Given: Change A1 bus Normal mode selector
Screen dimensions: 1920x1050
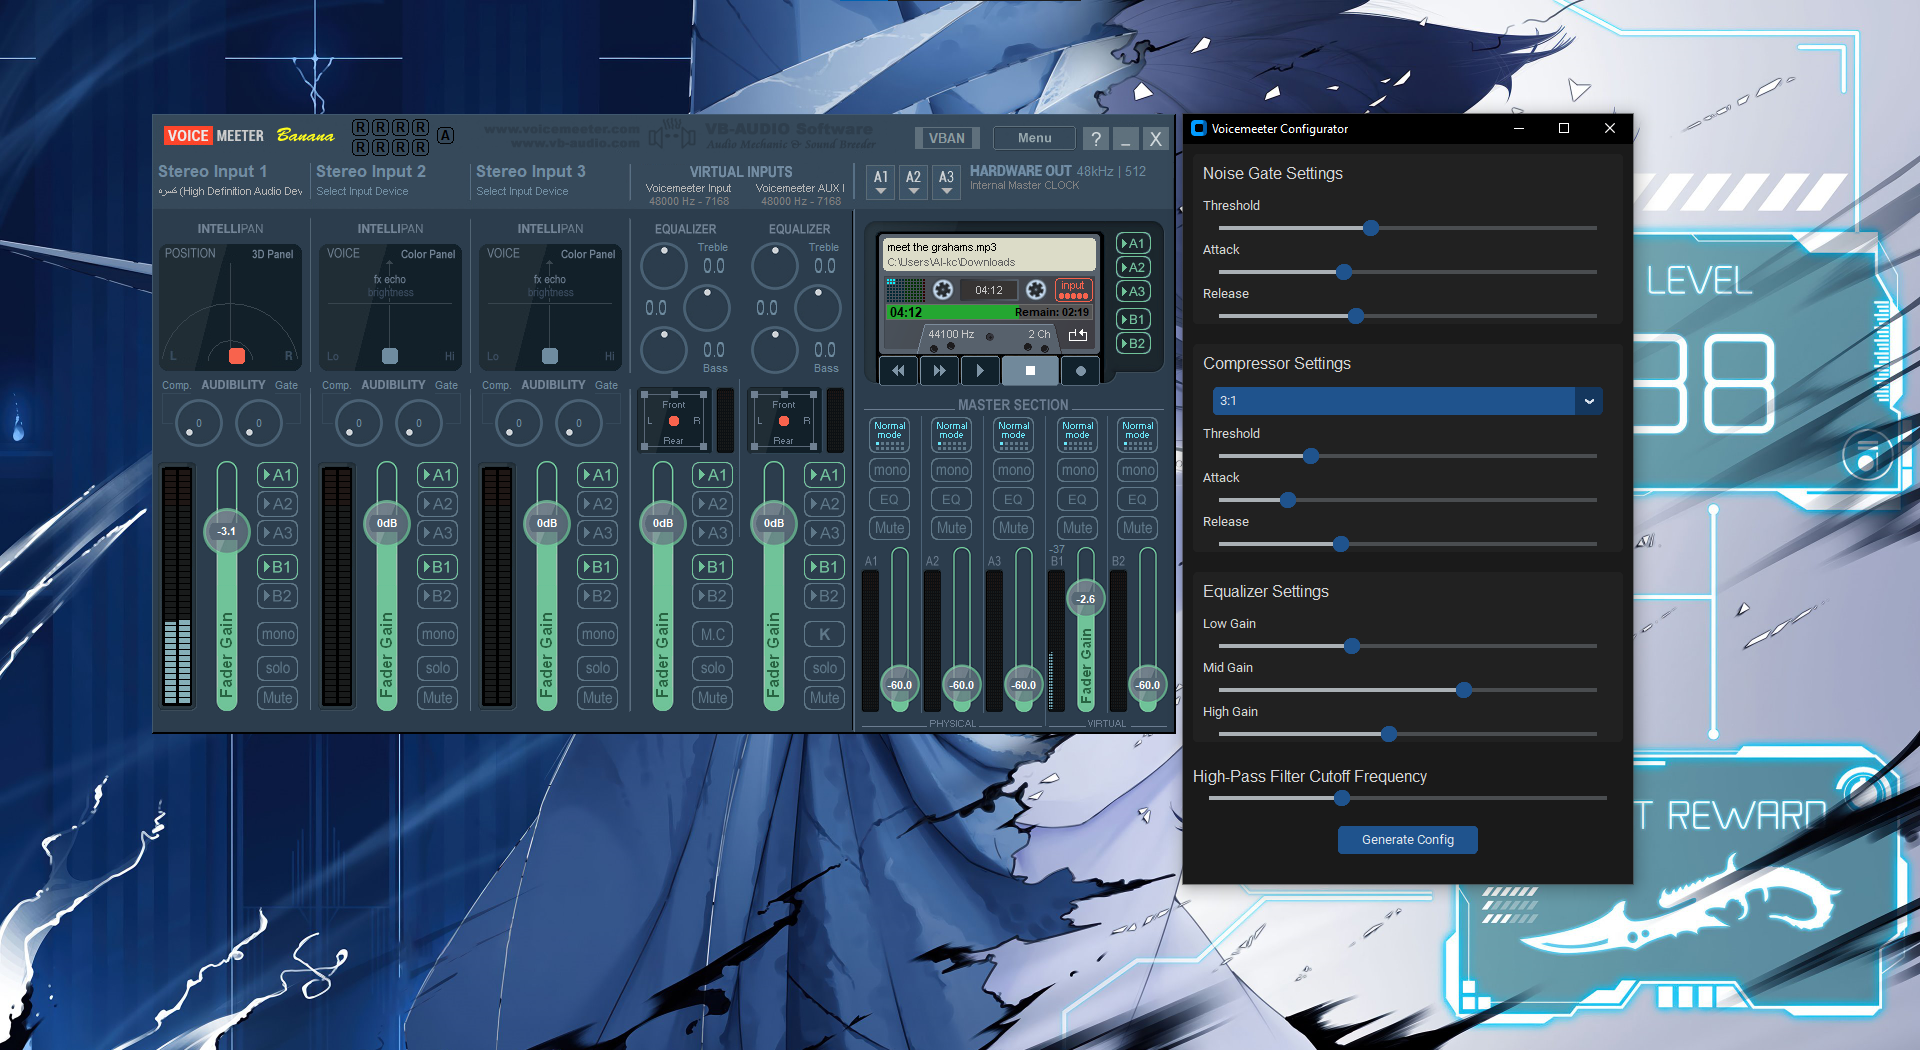Looking at the screenshot, I should (889, 434).
